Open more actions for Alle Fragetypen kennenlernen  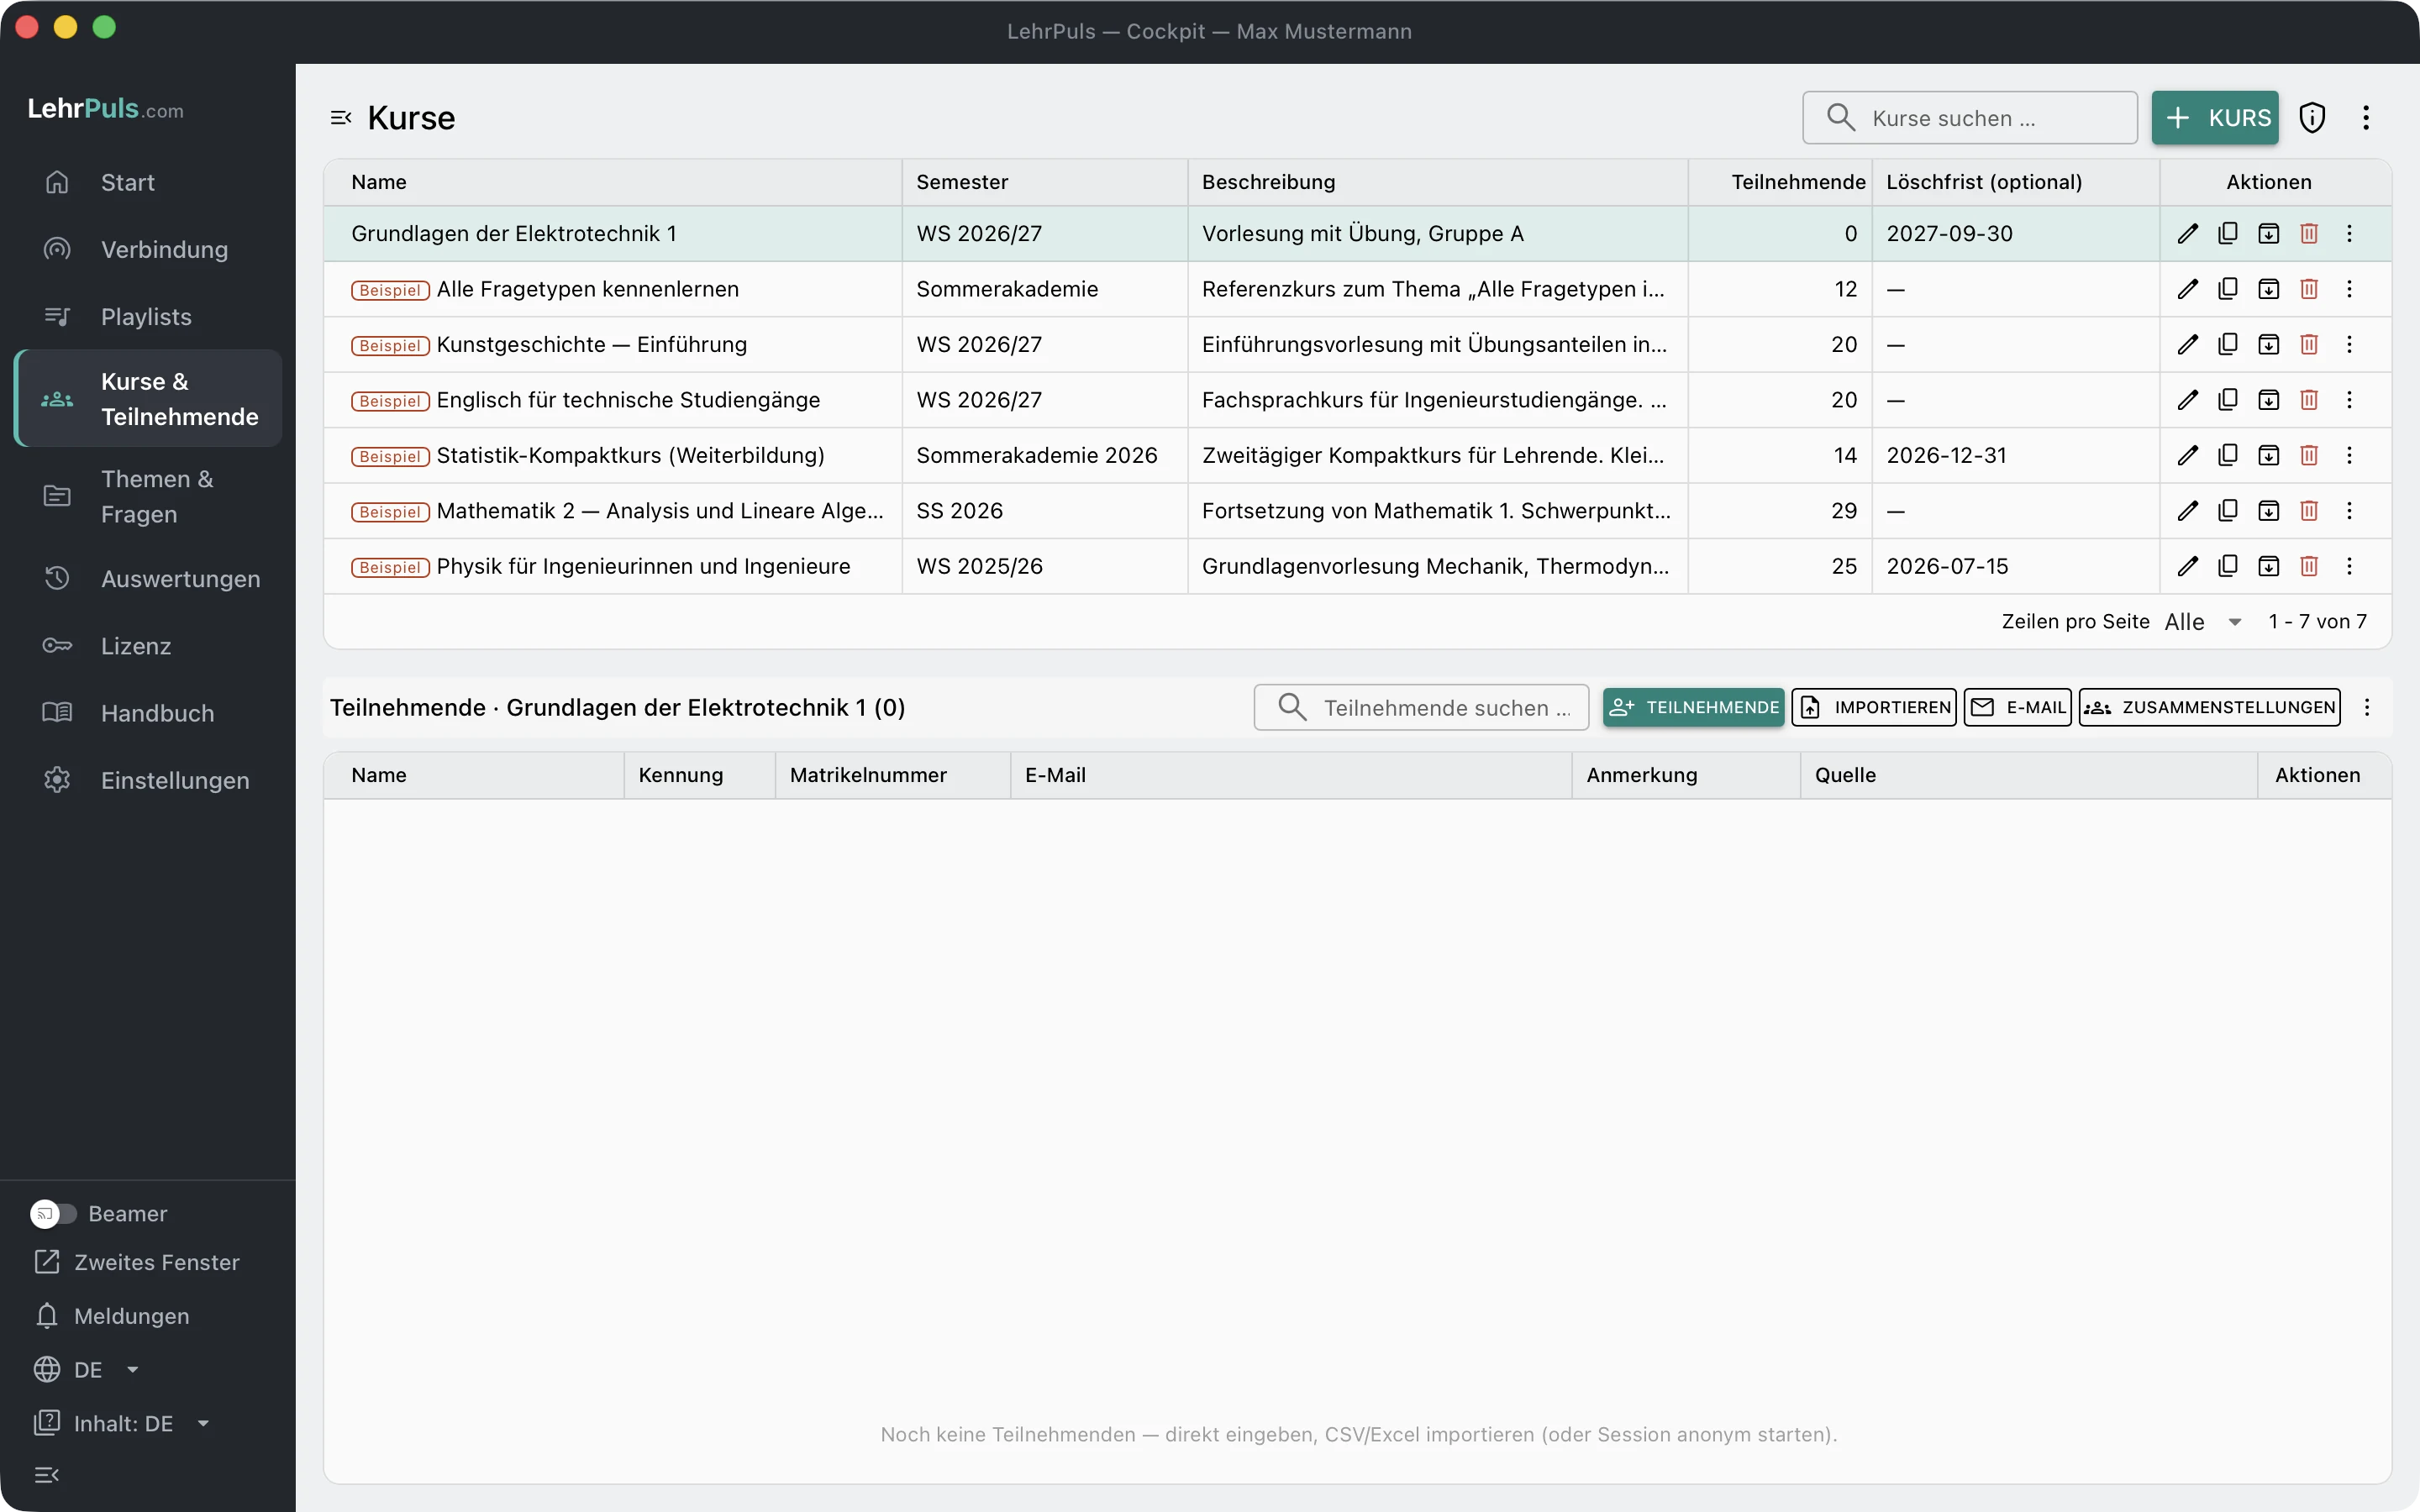2349,290
